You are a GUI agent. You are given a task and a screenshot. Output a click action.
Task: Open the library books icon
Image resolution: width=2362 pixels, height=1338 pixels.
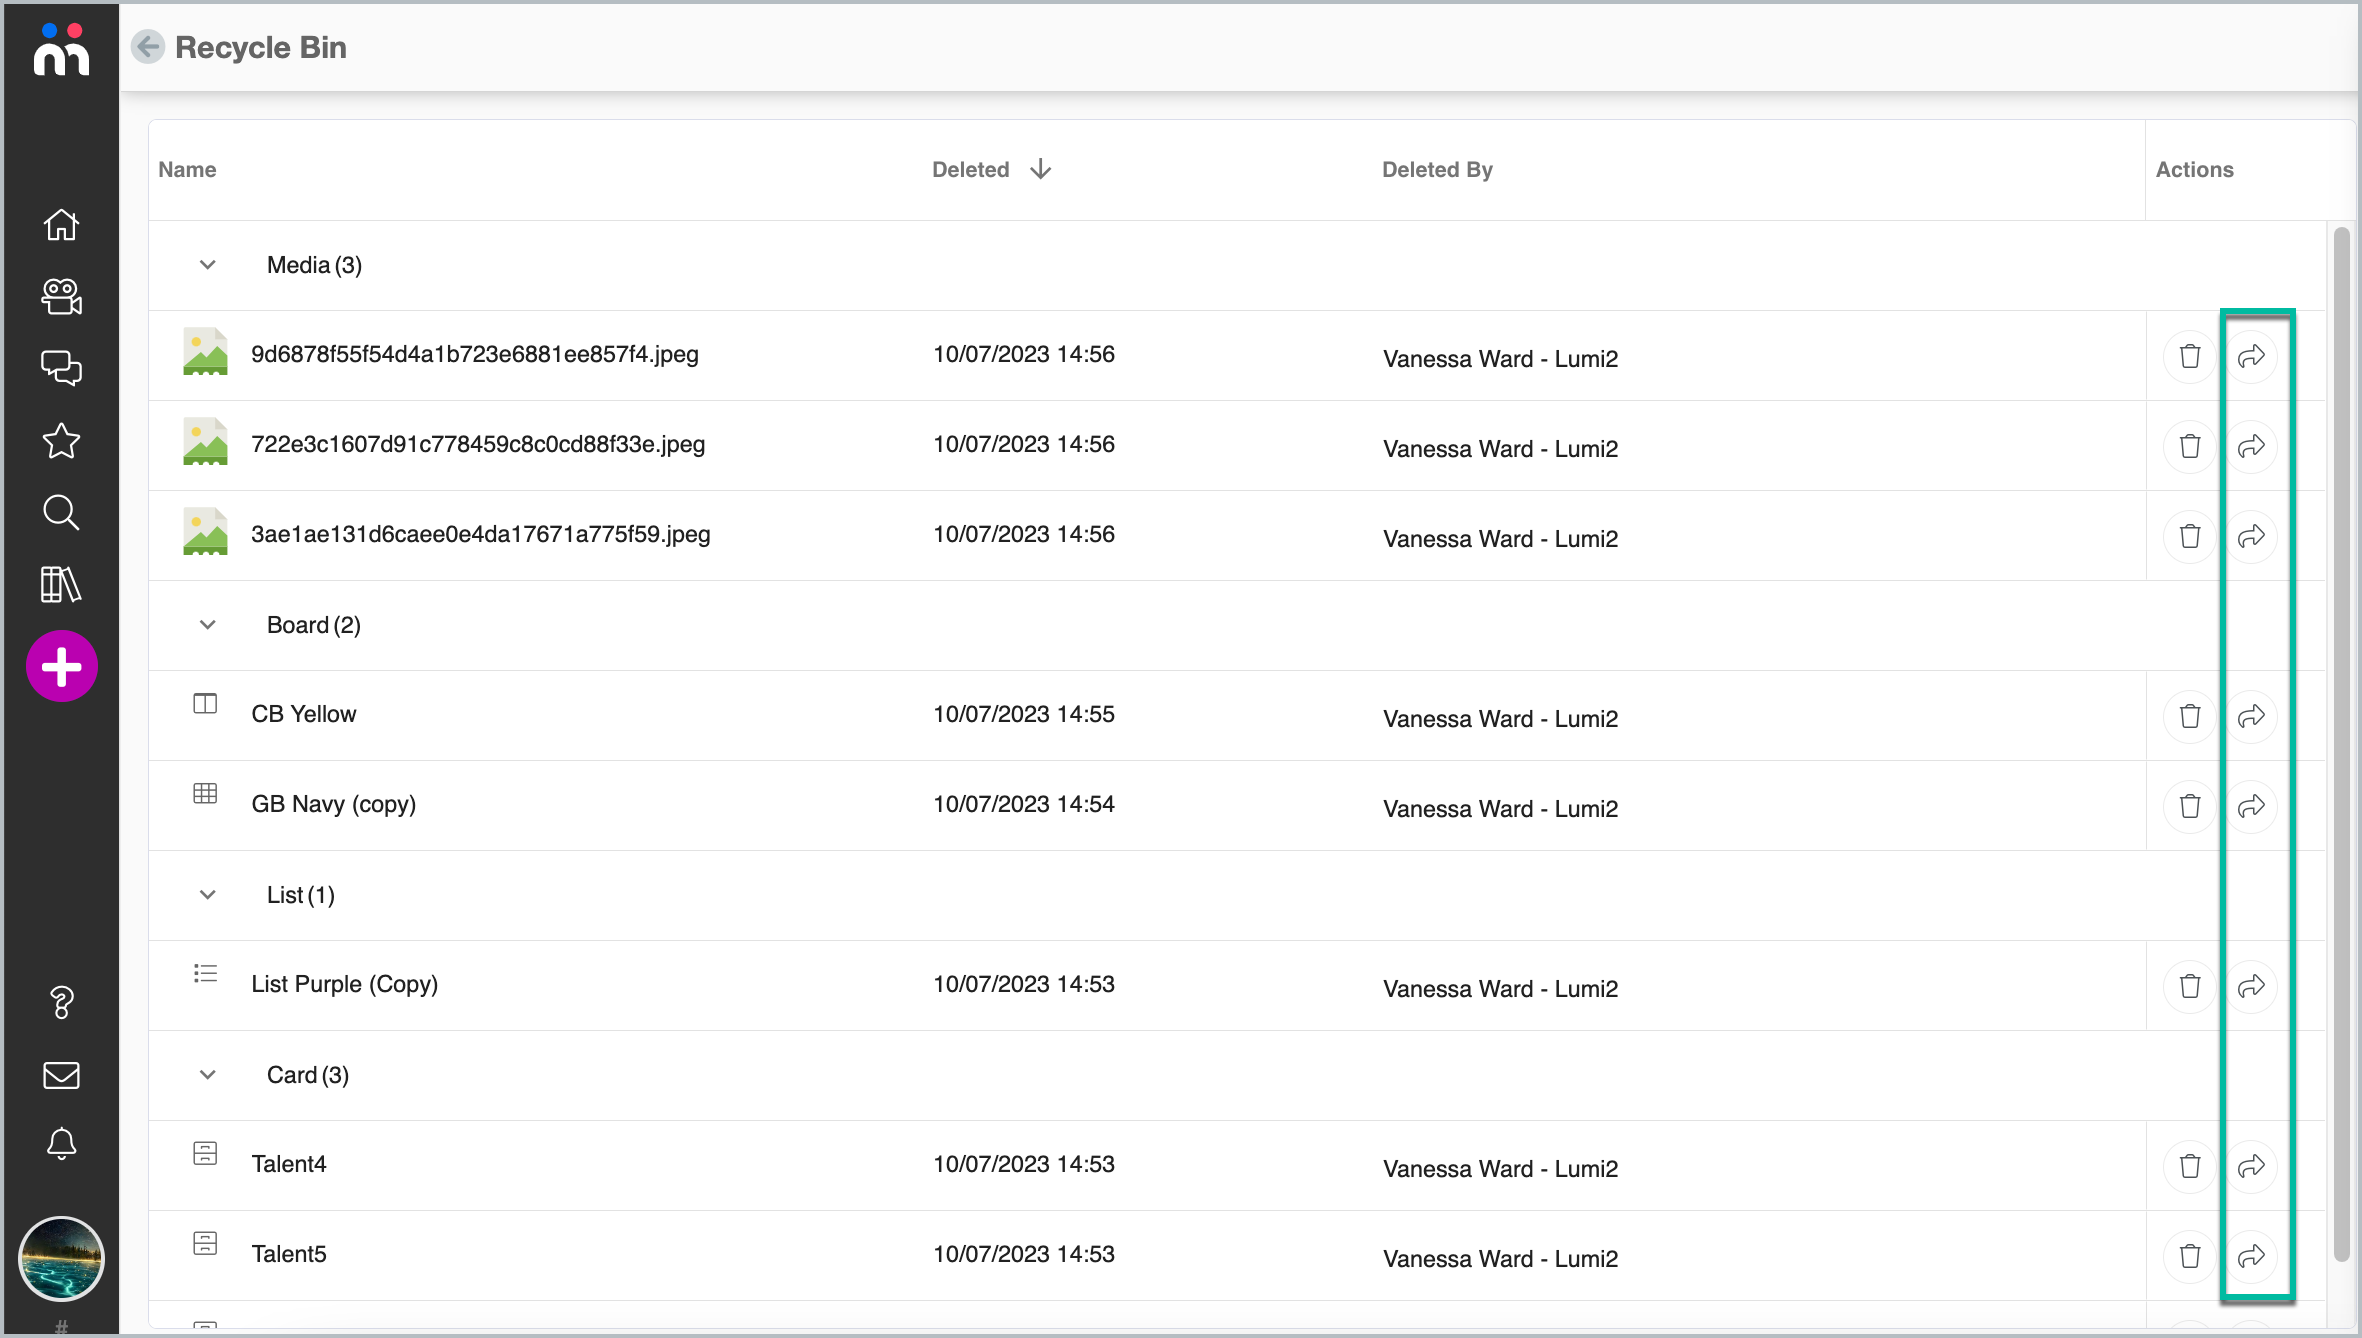pyautogui.click(x=61, y=585)
